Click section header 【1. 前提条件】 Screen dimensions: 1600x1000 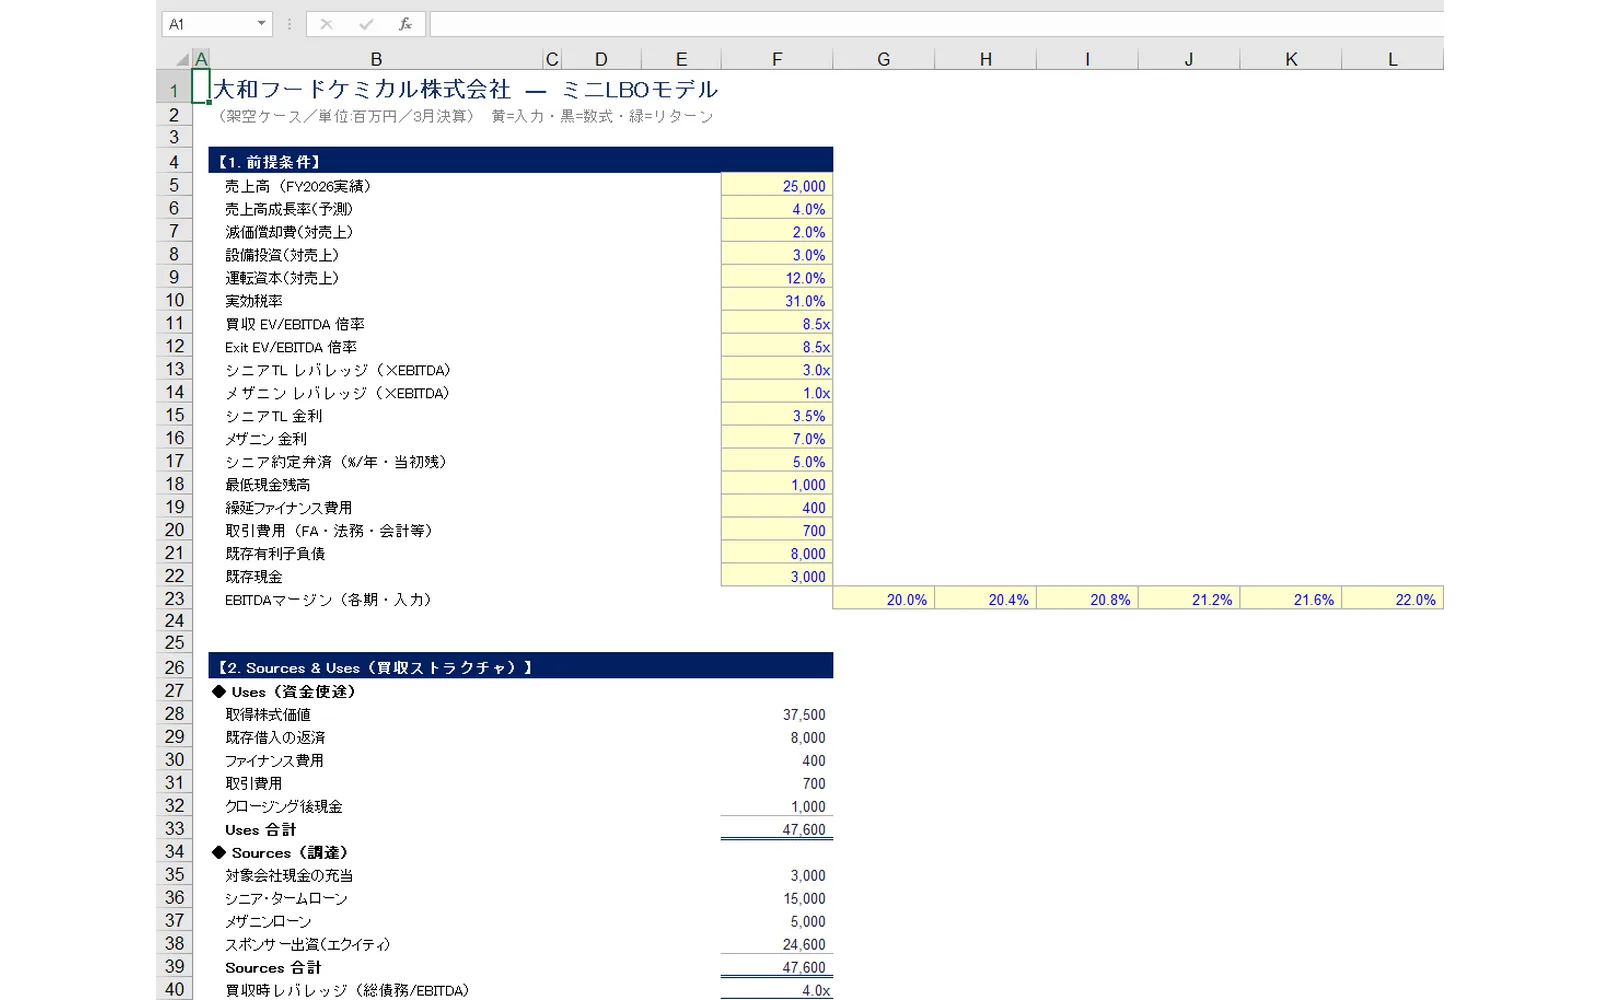click(520, 161)
